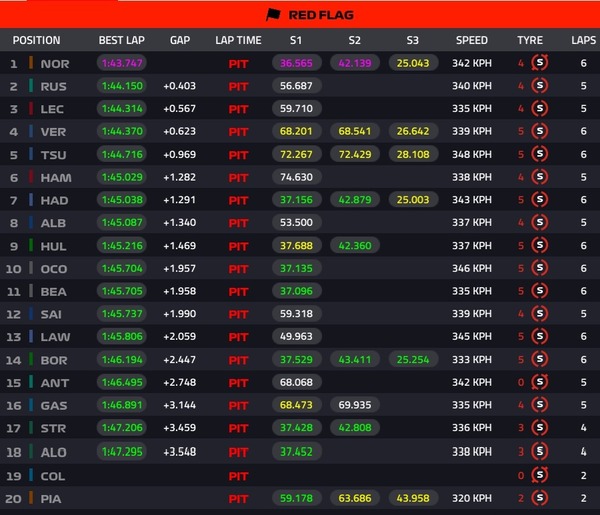This screenshot has width=600, height=515.
Task: Click RUS's best lap 1:44.150
Action: point(122,86)
